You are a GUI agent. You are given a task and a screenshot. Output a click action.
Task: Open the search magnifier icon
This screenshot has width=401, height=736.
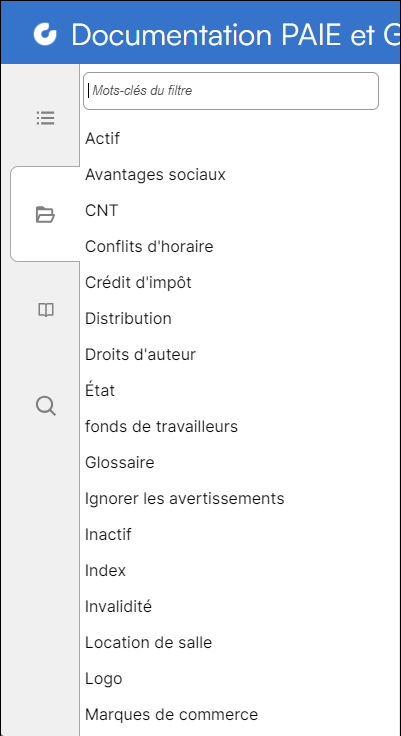[46, 406]
